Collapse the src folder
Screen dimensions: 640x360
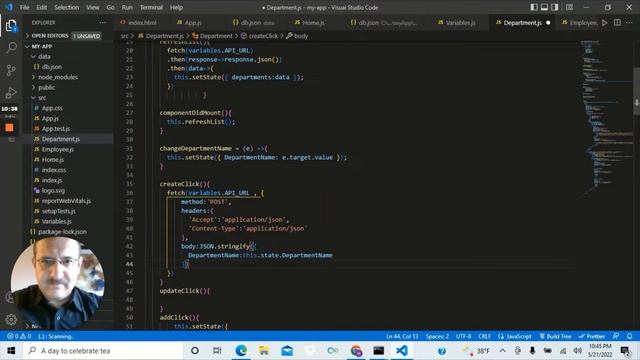coord(42,98)
